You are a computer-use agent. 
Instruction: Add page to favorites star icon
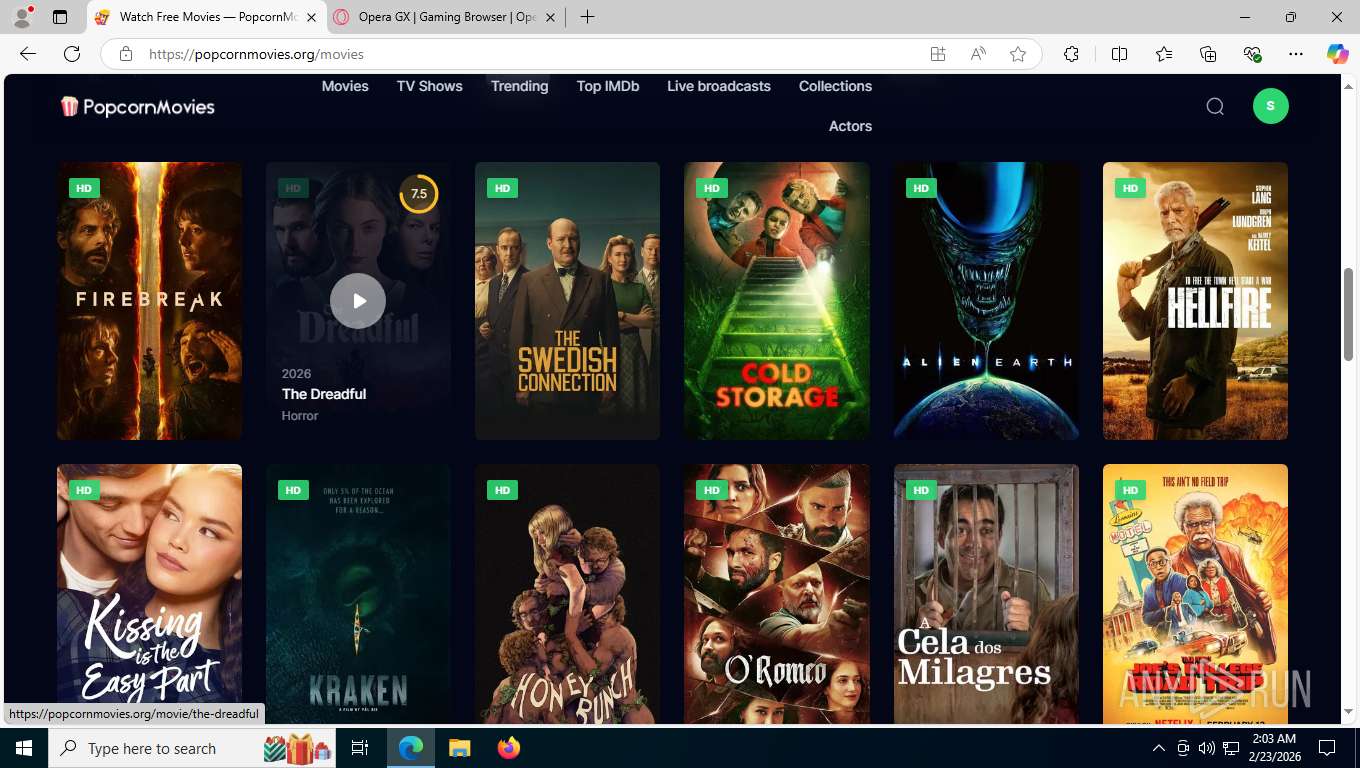point(1018,54)
